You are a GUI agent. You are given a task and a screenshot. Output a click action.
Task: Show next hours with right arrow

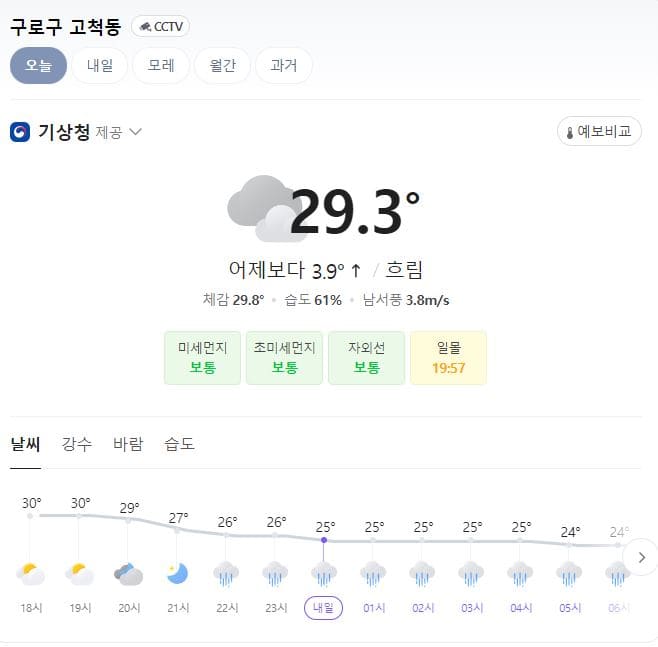pyautogui.click(x=641, y=557)
